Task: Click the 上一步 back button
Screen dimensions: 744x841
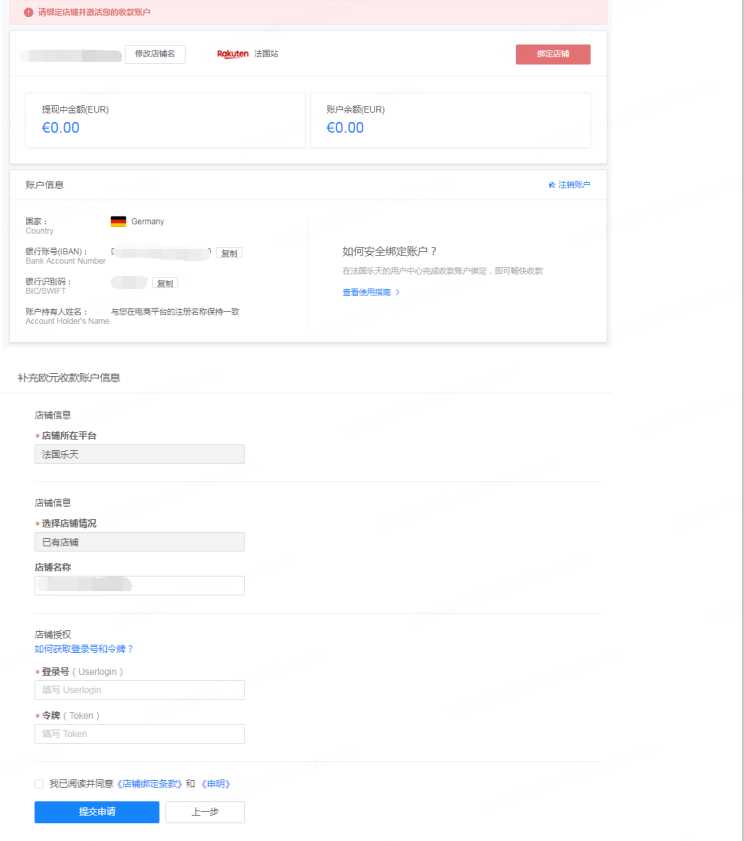Action: tap(205, 812)
